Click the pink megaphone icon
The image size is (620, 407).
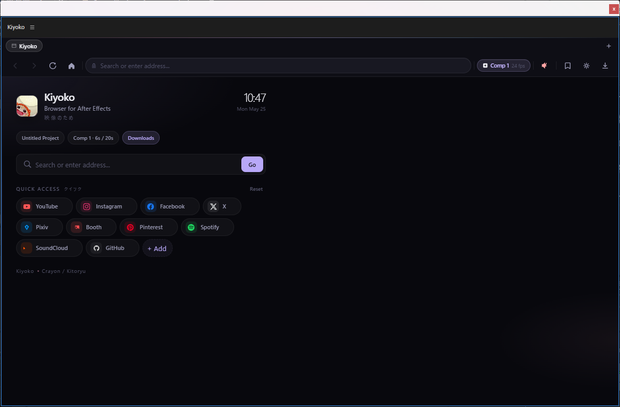(x=544, y=66)
